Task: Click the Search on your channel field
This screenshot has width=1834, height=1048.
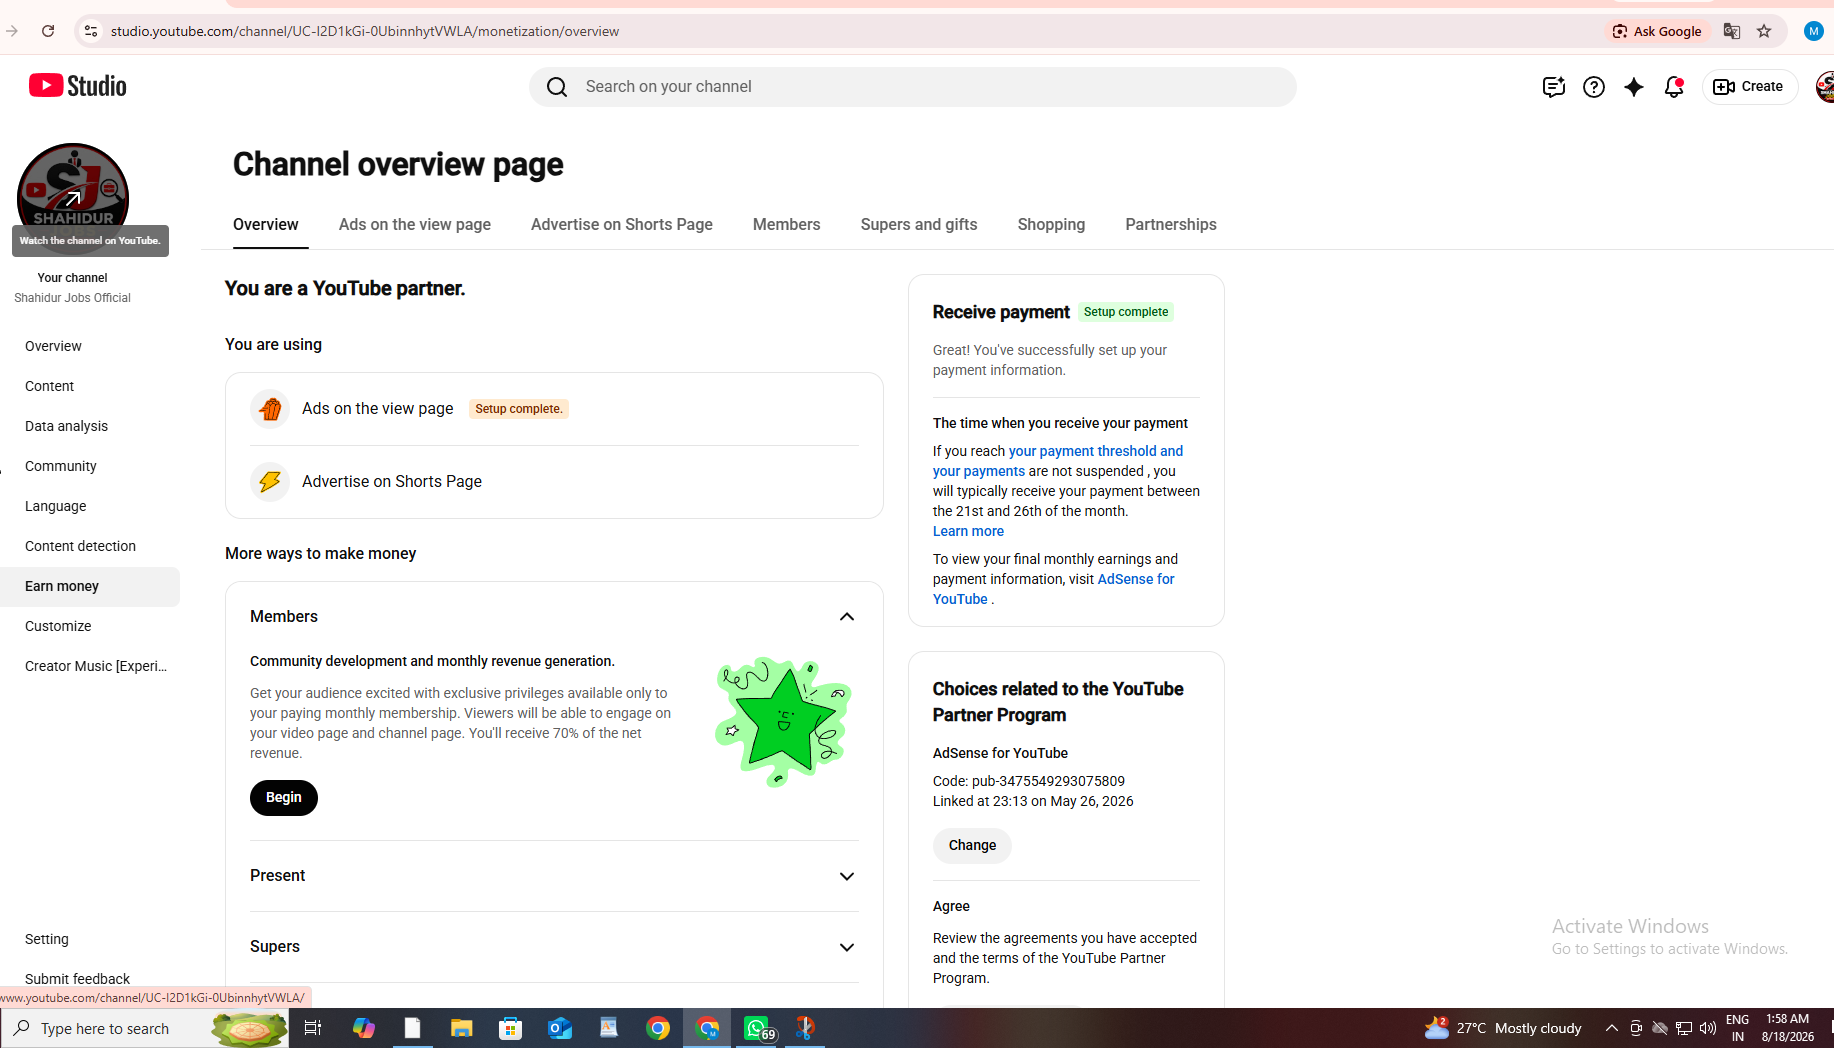Action: tap(913, 87)
